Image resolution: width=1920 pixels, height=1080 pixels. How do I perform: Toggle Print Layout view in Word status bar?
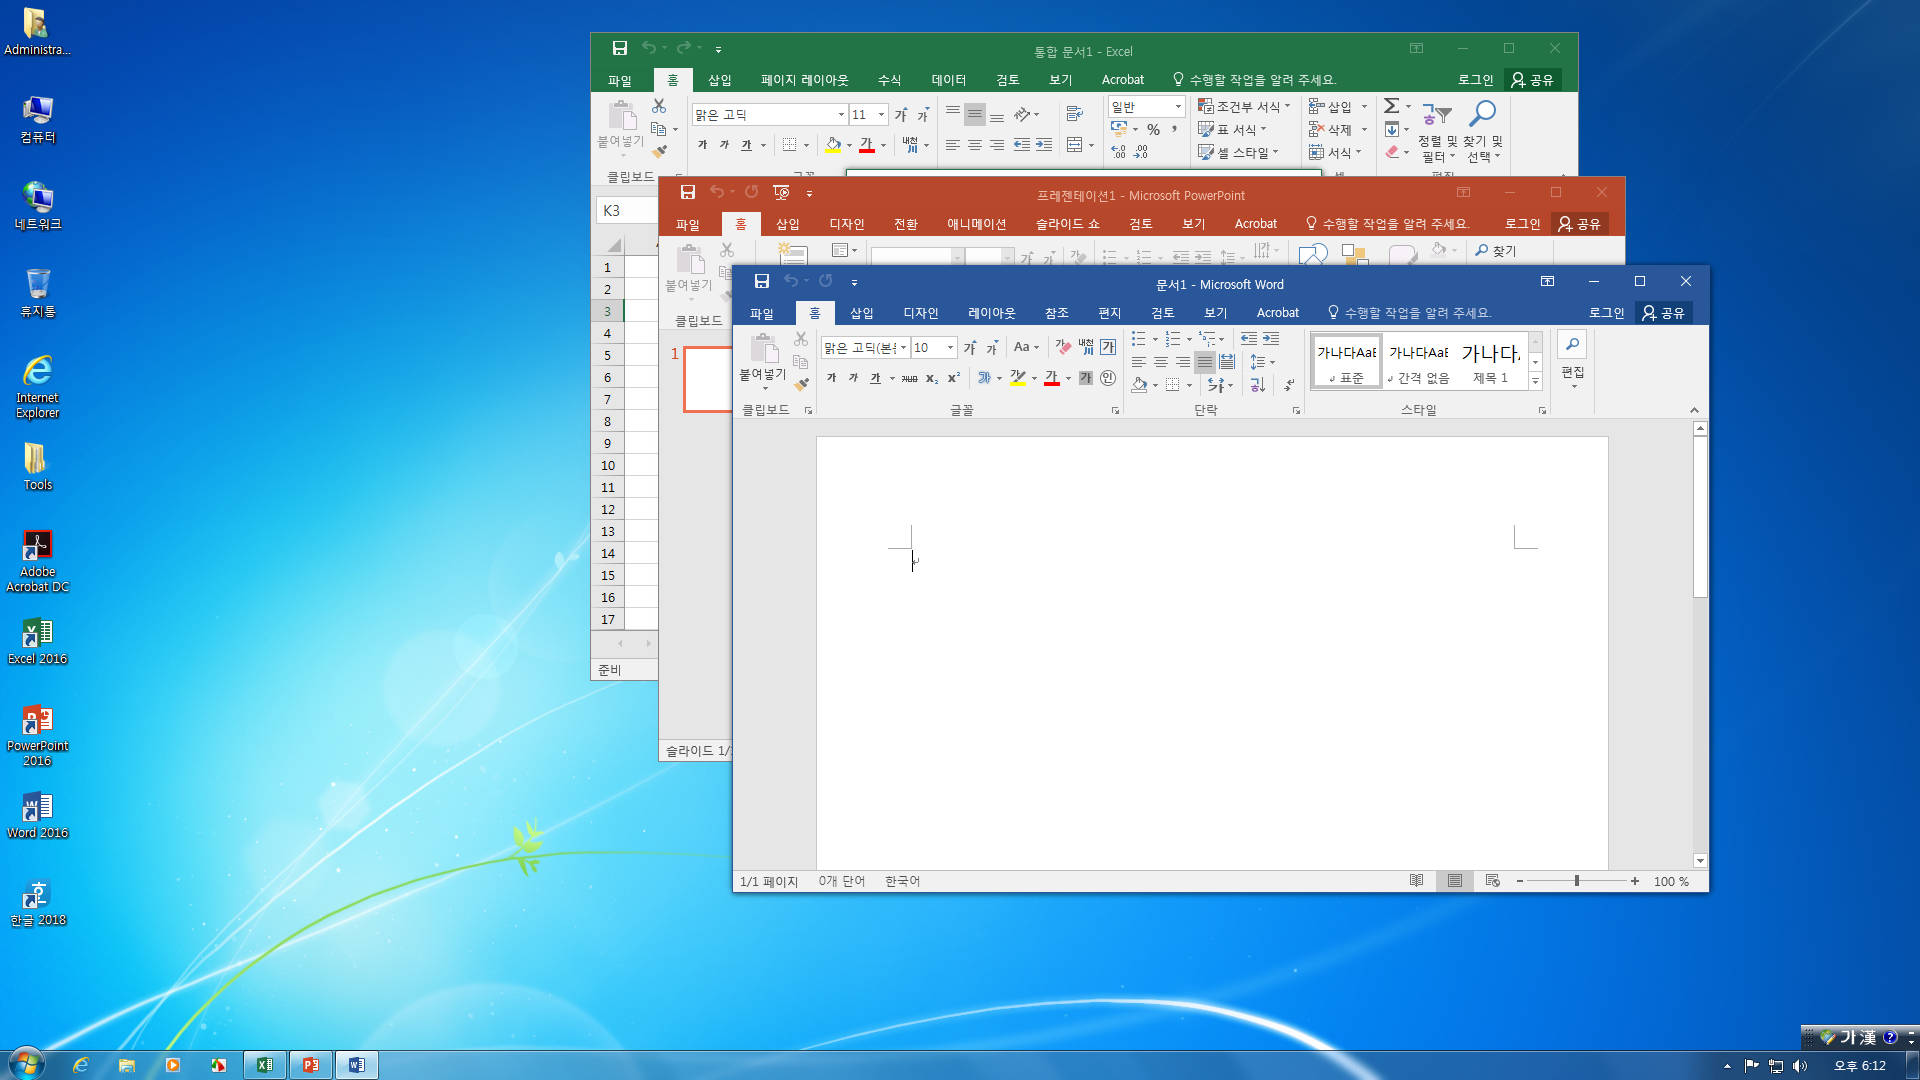pos(1455,881)
